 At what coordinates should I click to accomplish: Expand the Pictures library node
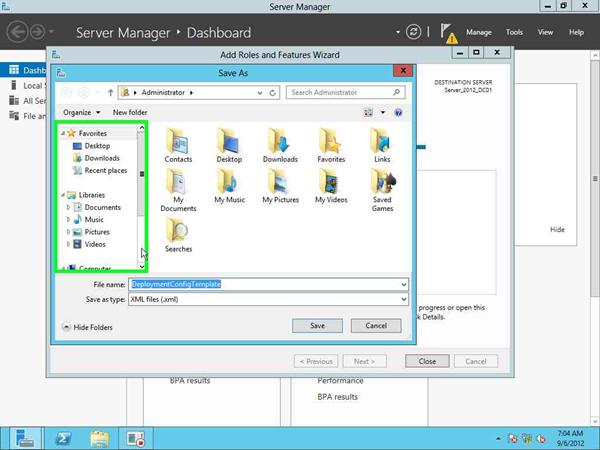[68, 232]
